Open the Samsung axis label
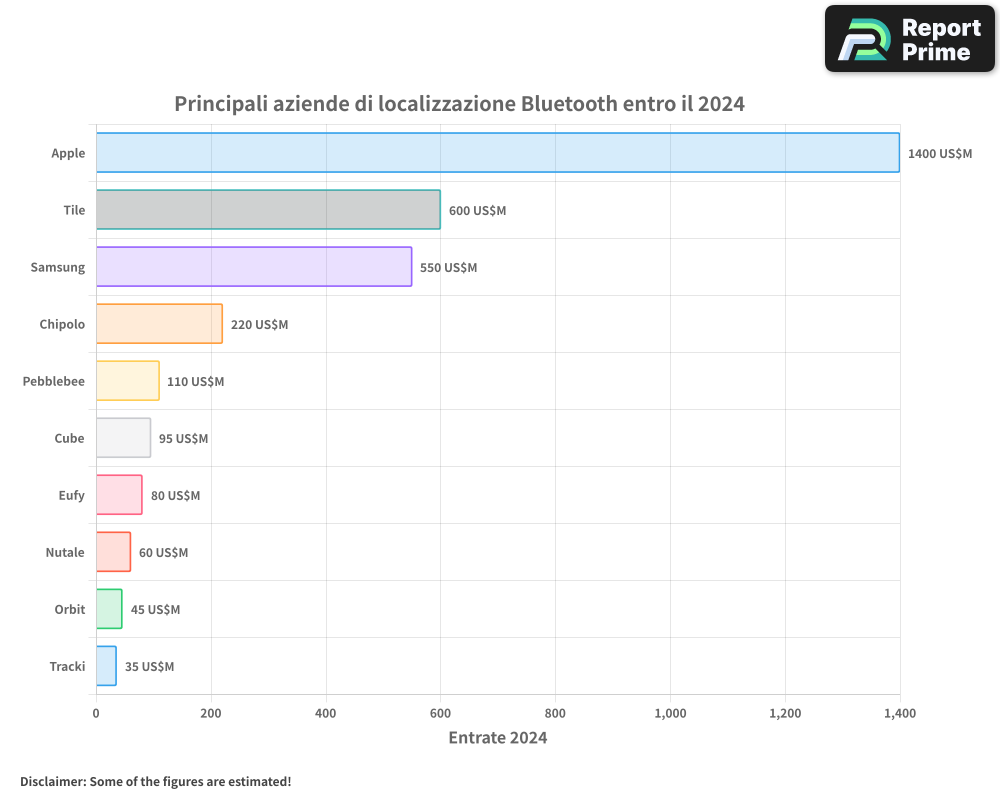Viewport: 1000px width, 800px height. (58, 267)
